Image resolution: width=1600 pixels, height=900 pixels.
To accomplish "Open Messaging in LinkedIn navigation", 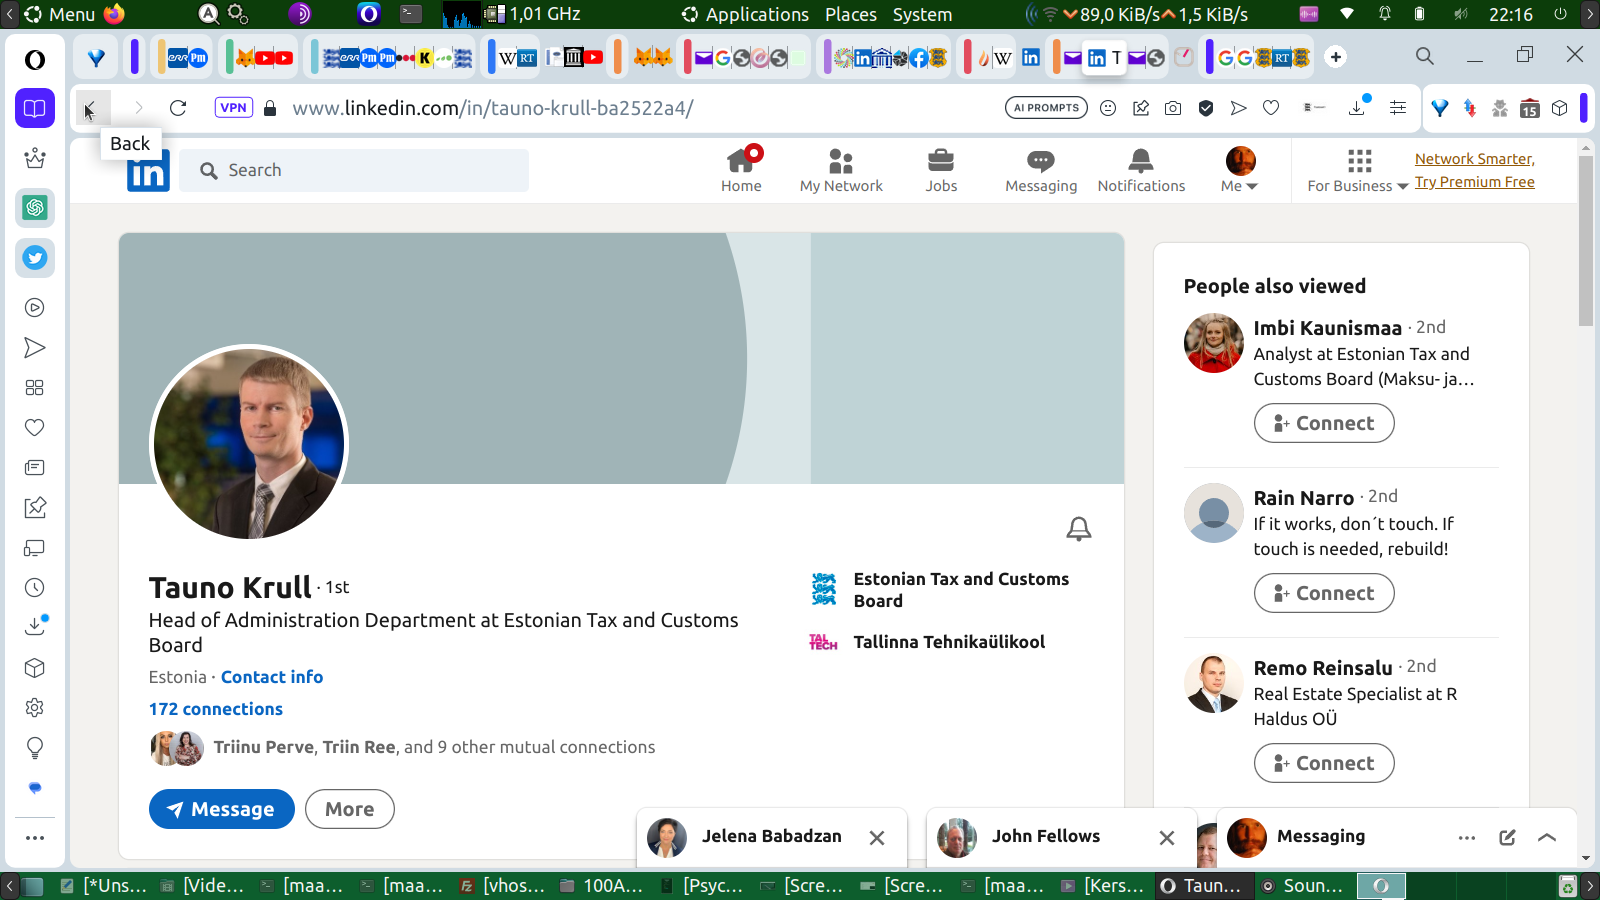I will 1041,170.
